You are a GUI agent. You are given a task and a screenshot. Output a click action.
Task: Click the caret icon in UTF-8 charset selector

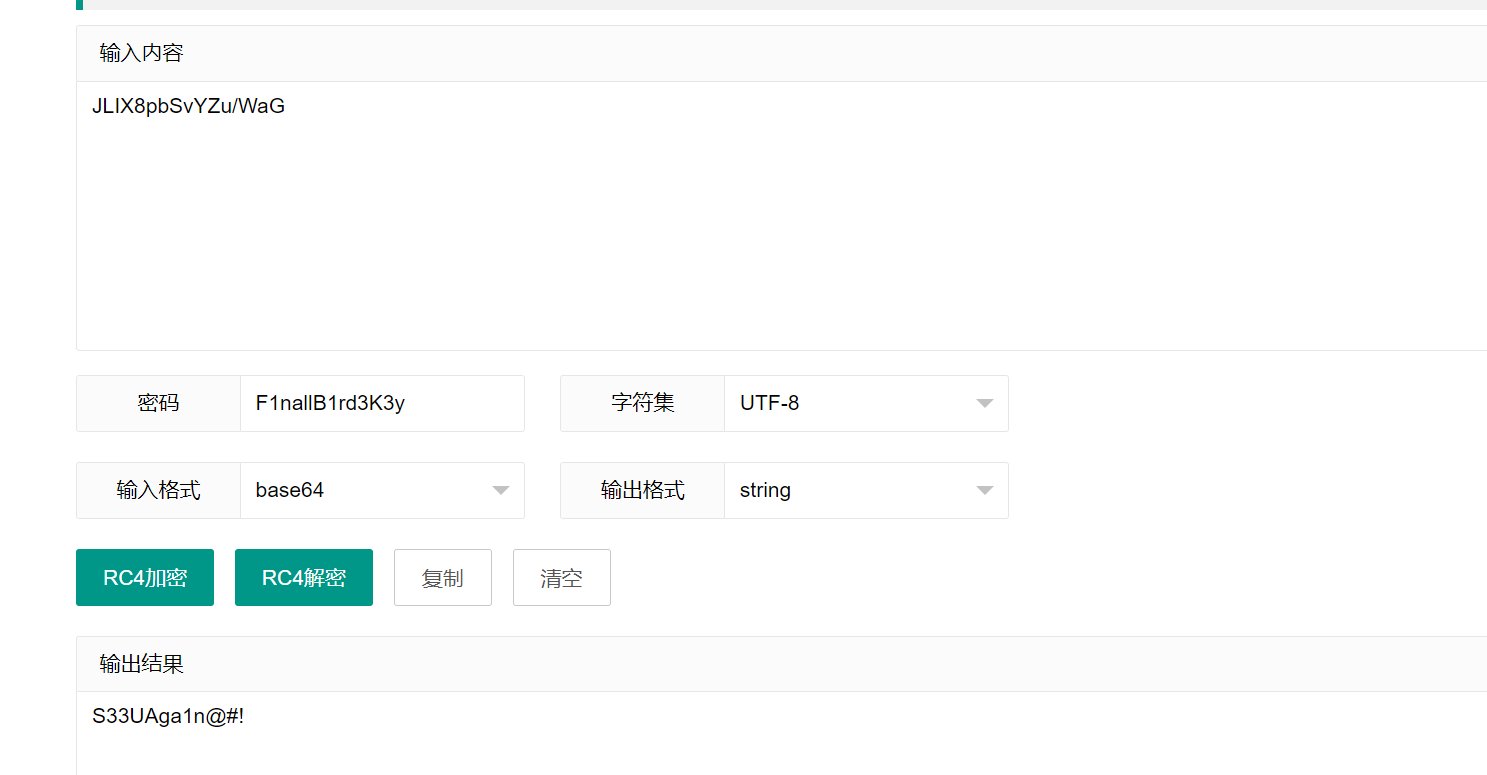(984, 404)
